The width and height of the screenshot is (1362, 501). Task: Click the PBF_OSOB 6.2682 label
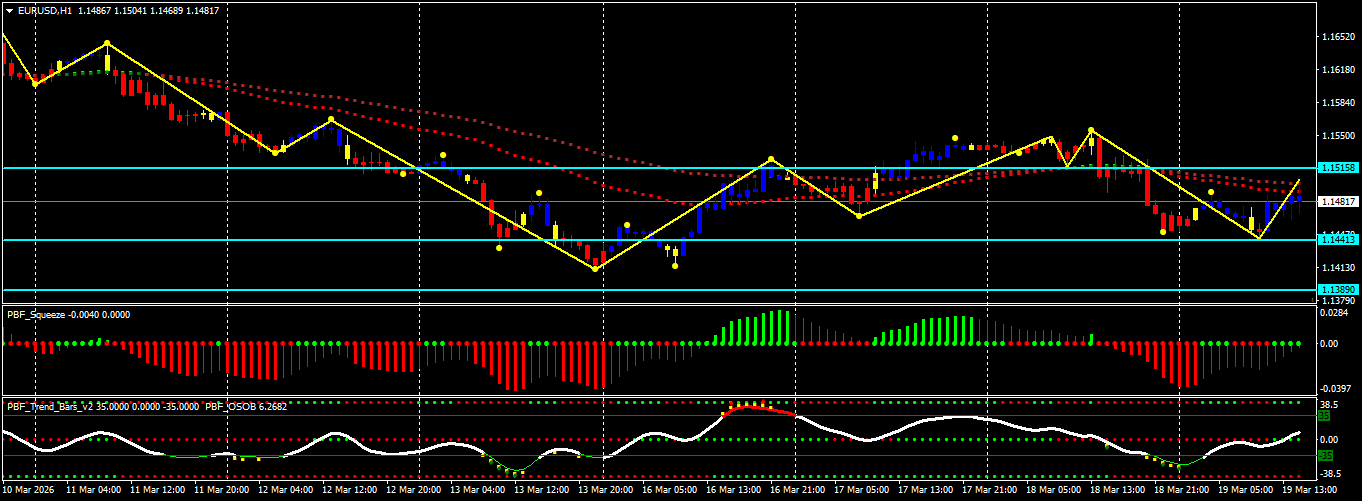[x=246, y=406]
